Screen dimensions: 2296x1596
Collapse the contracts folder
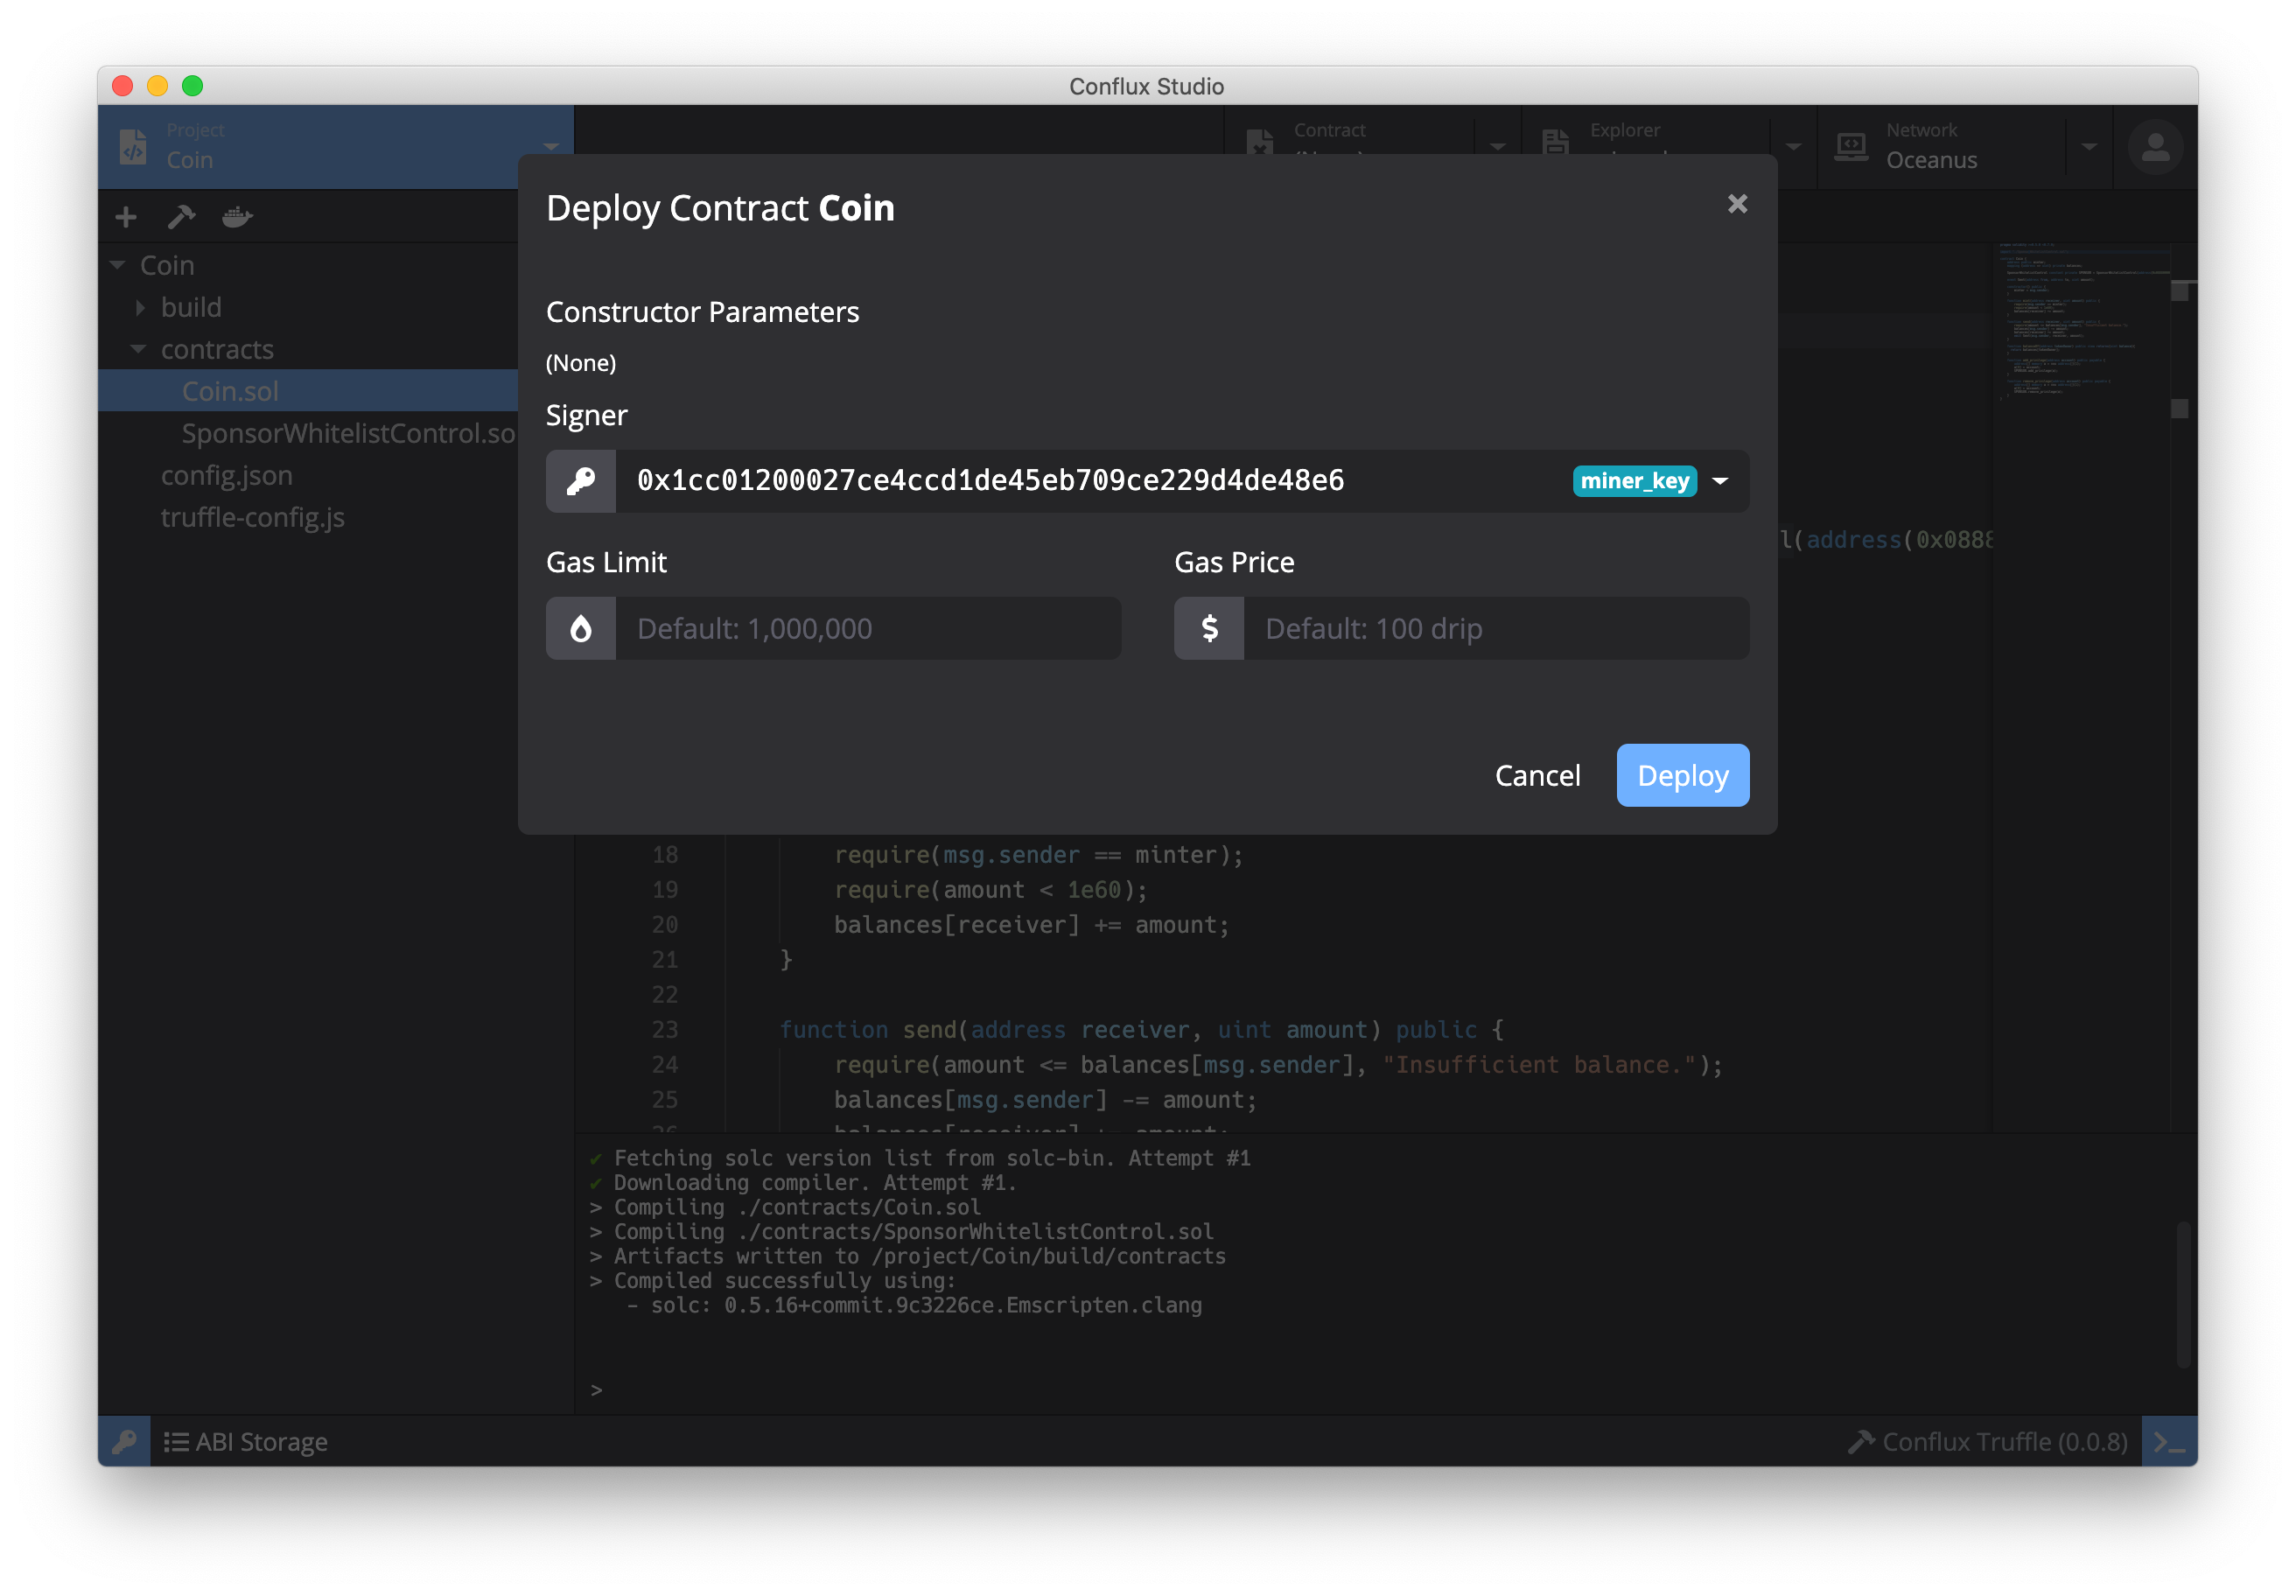pos(139,350)
